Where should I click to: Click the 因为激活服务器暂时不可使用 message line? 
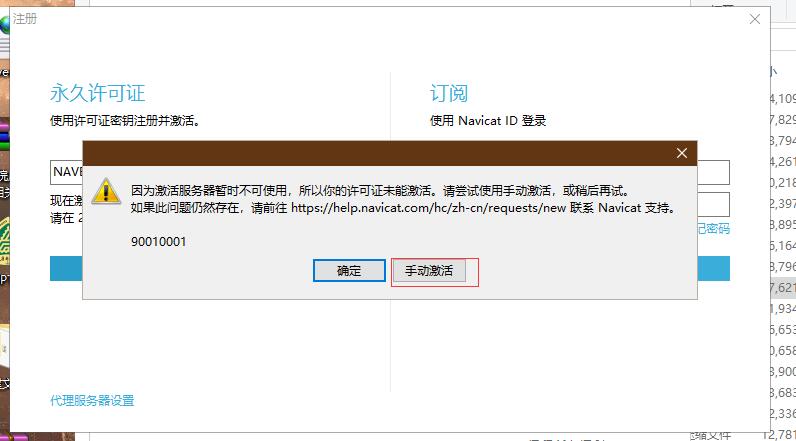coord(380,191)
